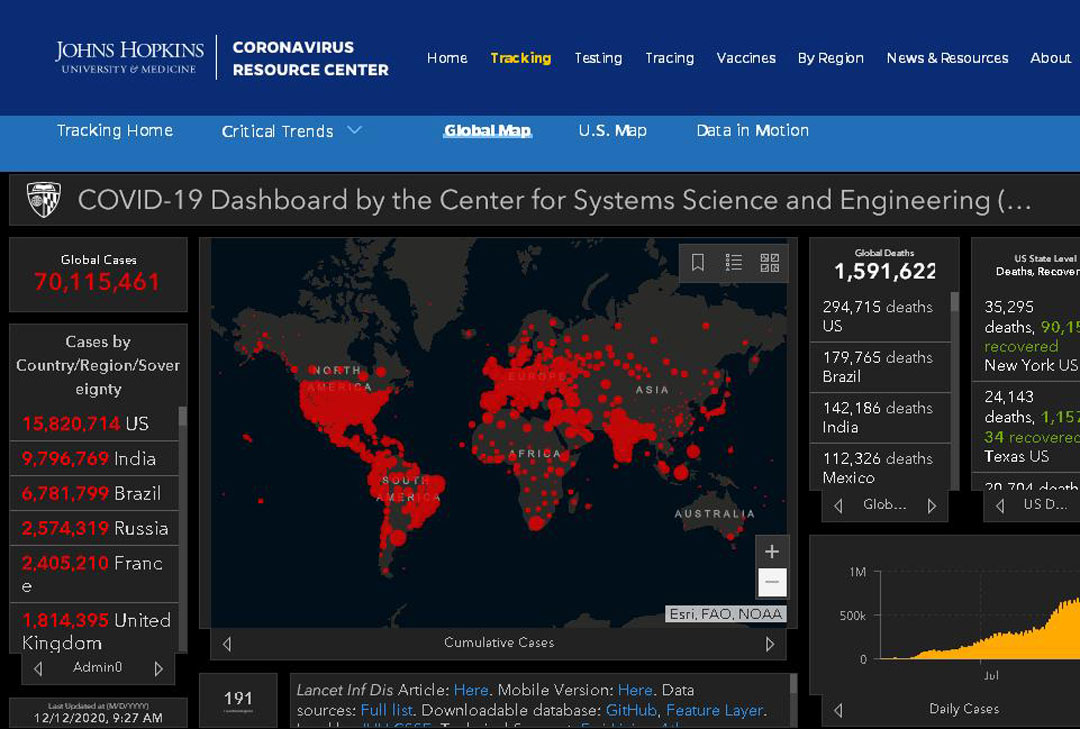Open the Vaccines nav item
1080x729 pixels.
[746, 58]
